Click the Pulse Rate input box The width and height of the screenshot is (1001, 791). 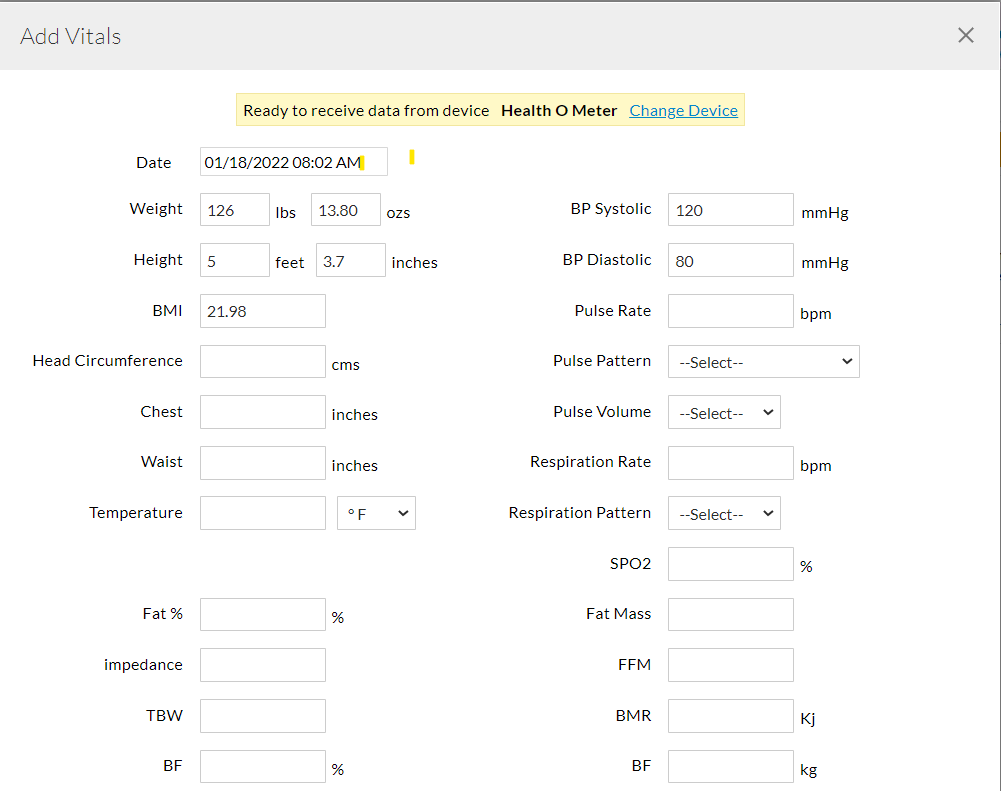point(730,311)
